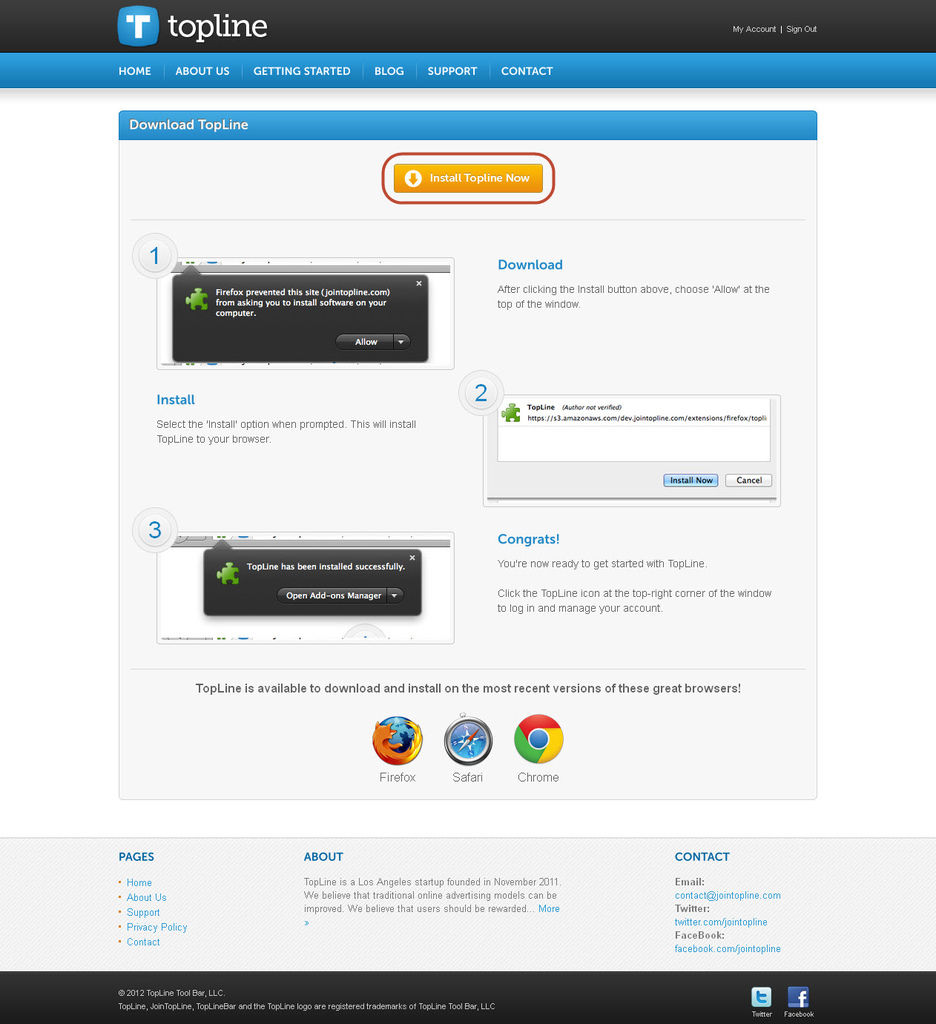
Task: Click the Congrats! heading
Action: tap(528, 539)
